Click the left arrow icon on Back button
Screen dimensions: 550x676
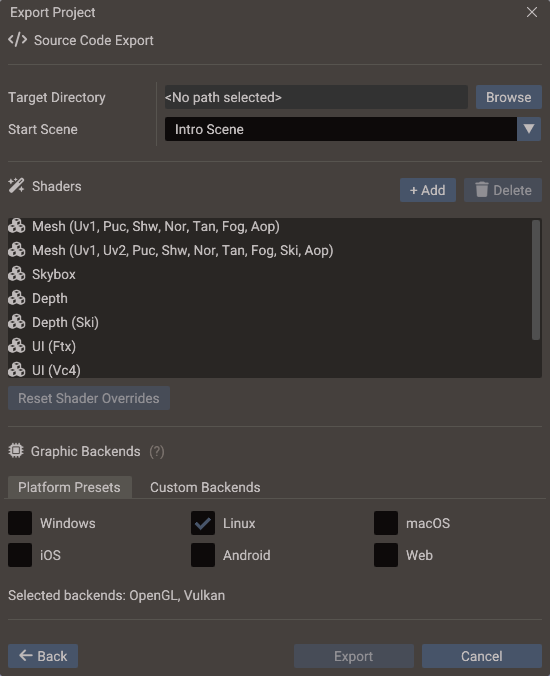coord(26,655)
